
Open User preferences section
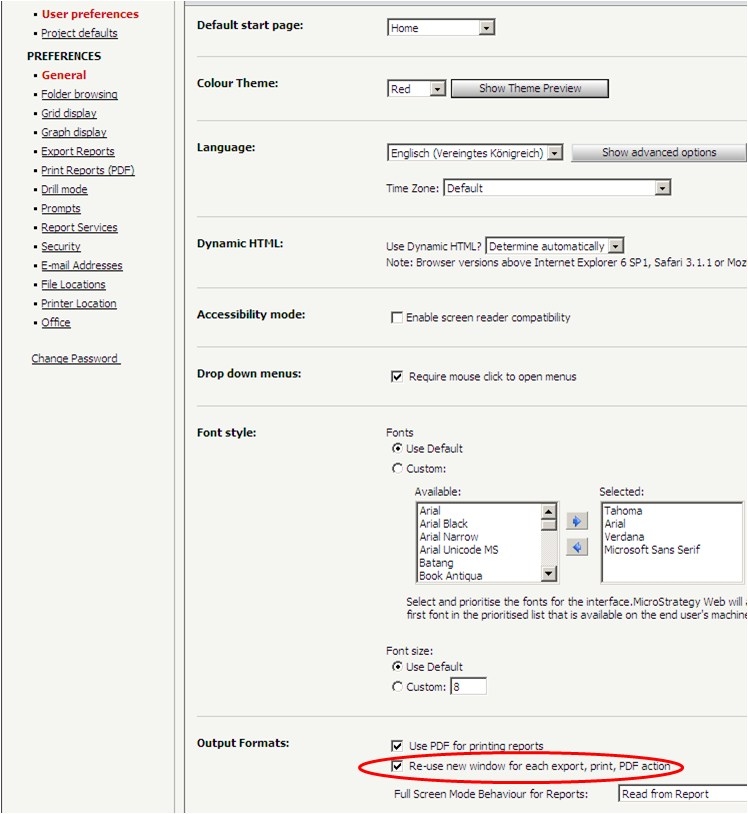click(90, 14)
